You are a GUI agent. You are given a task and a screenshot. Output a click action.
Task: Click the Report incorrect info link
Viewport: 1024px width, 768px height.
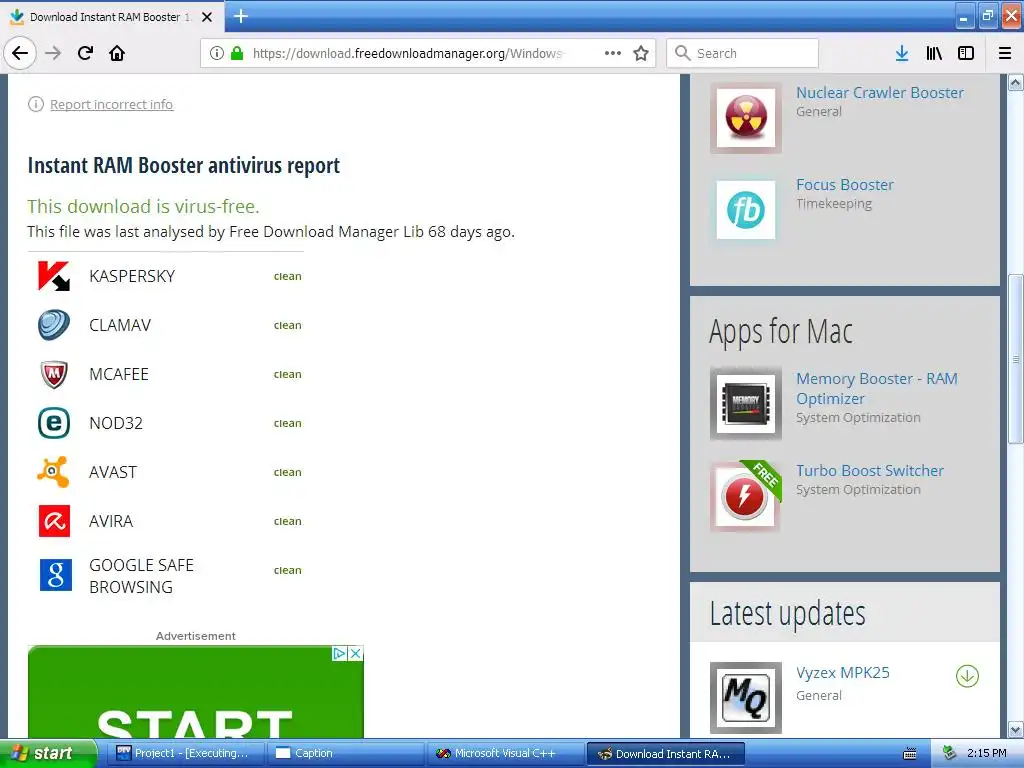coord(112,104)
